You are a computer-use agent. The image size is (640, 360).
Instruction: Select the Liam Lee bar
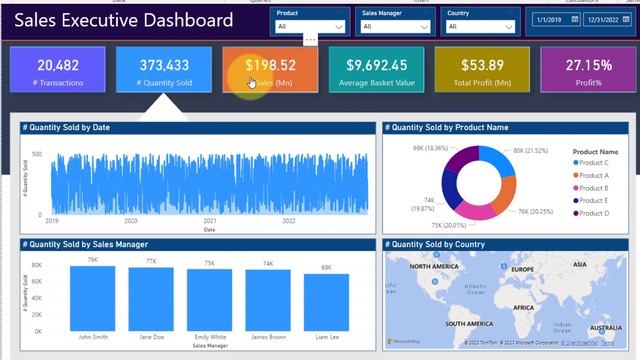(327, 302)
